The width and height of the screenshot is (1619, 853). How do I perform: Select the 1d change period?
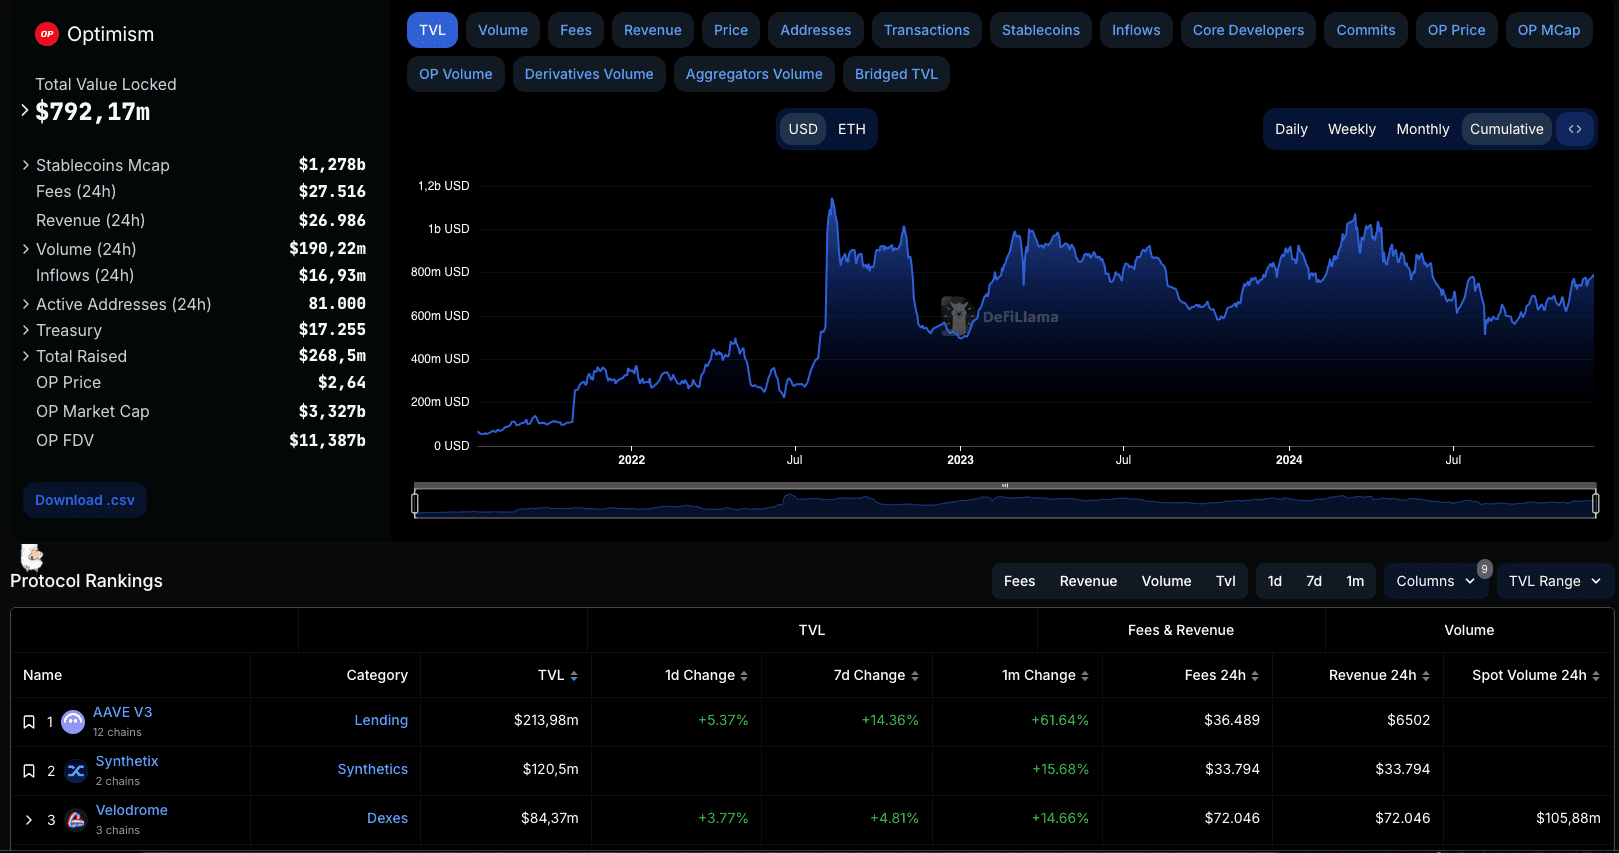1275,581
